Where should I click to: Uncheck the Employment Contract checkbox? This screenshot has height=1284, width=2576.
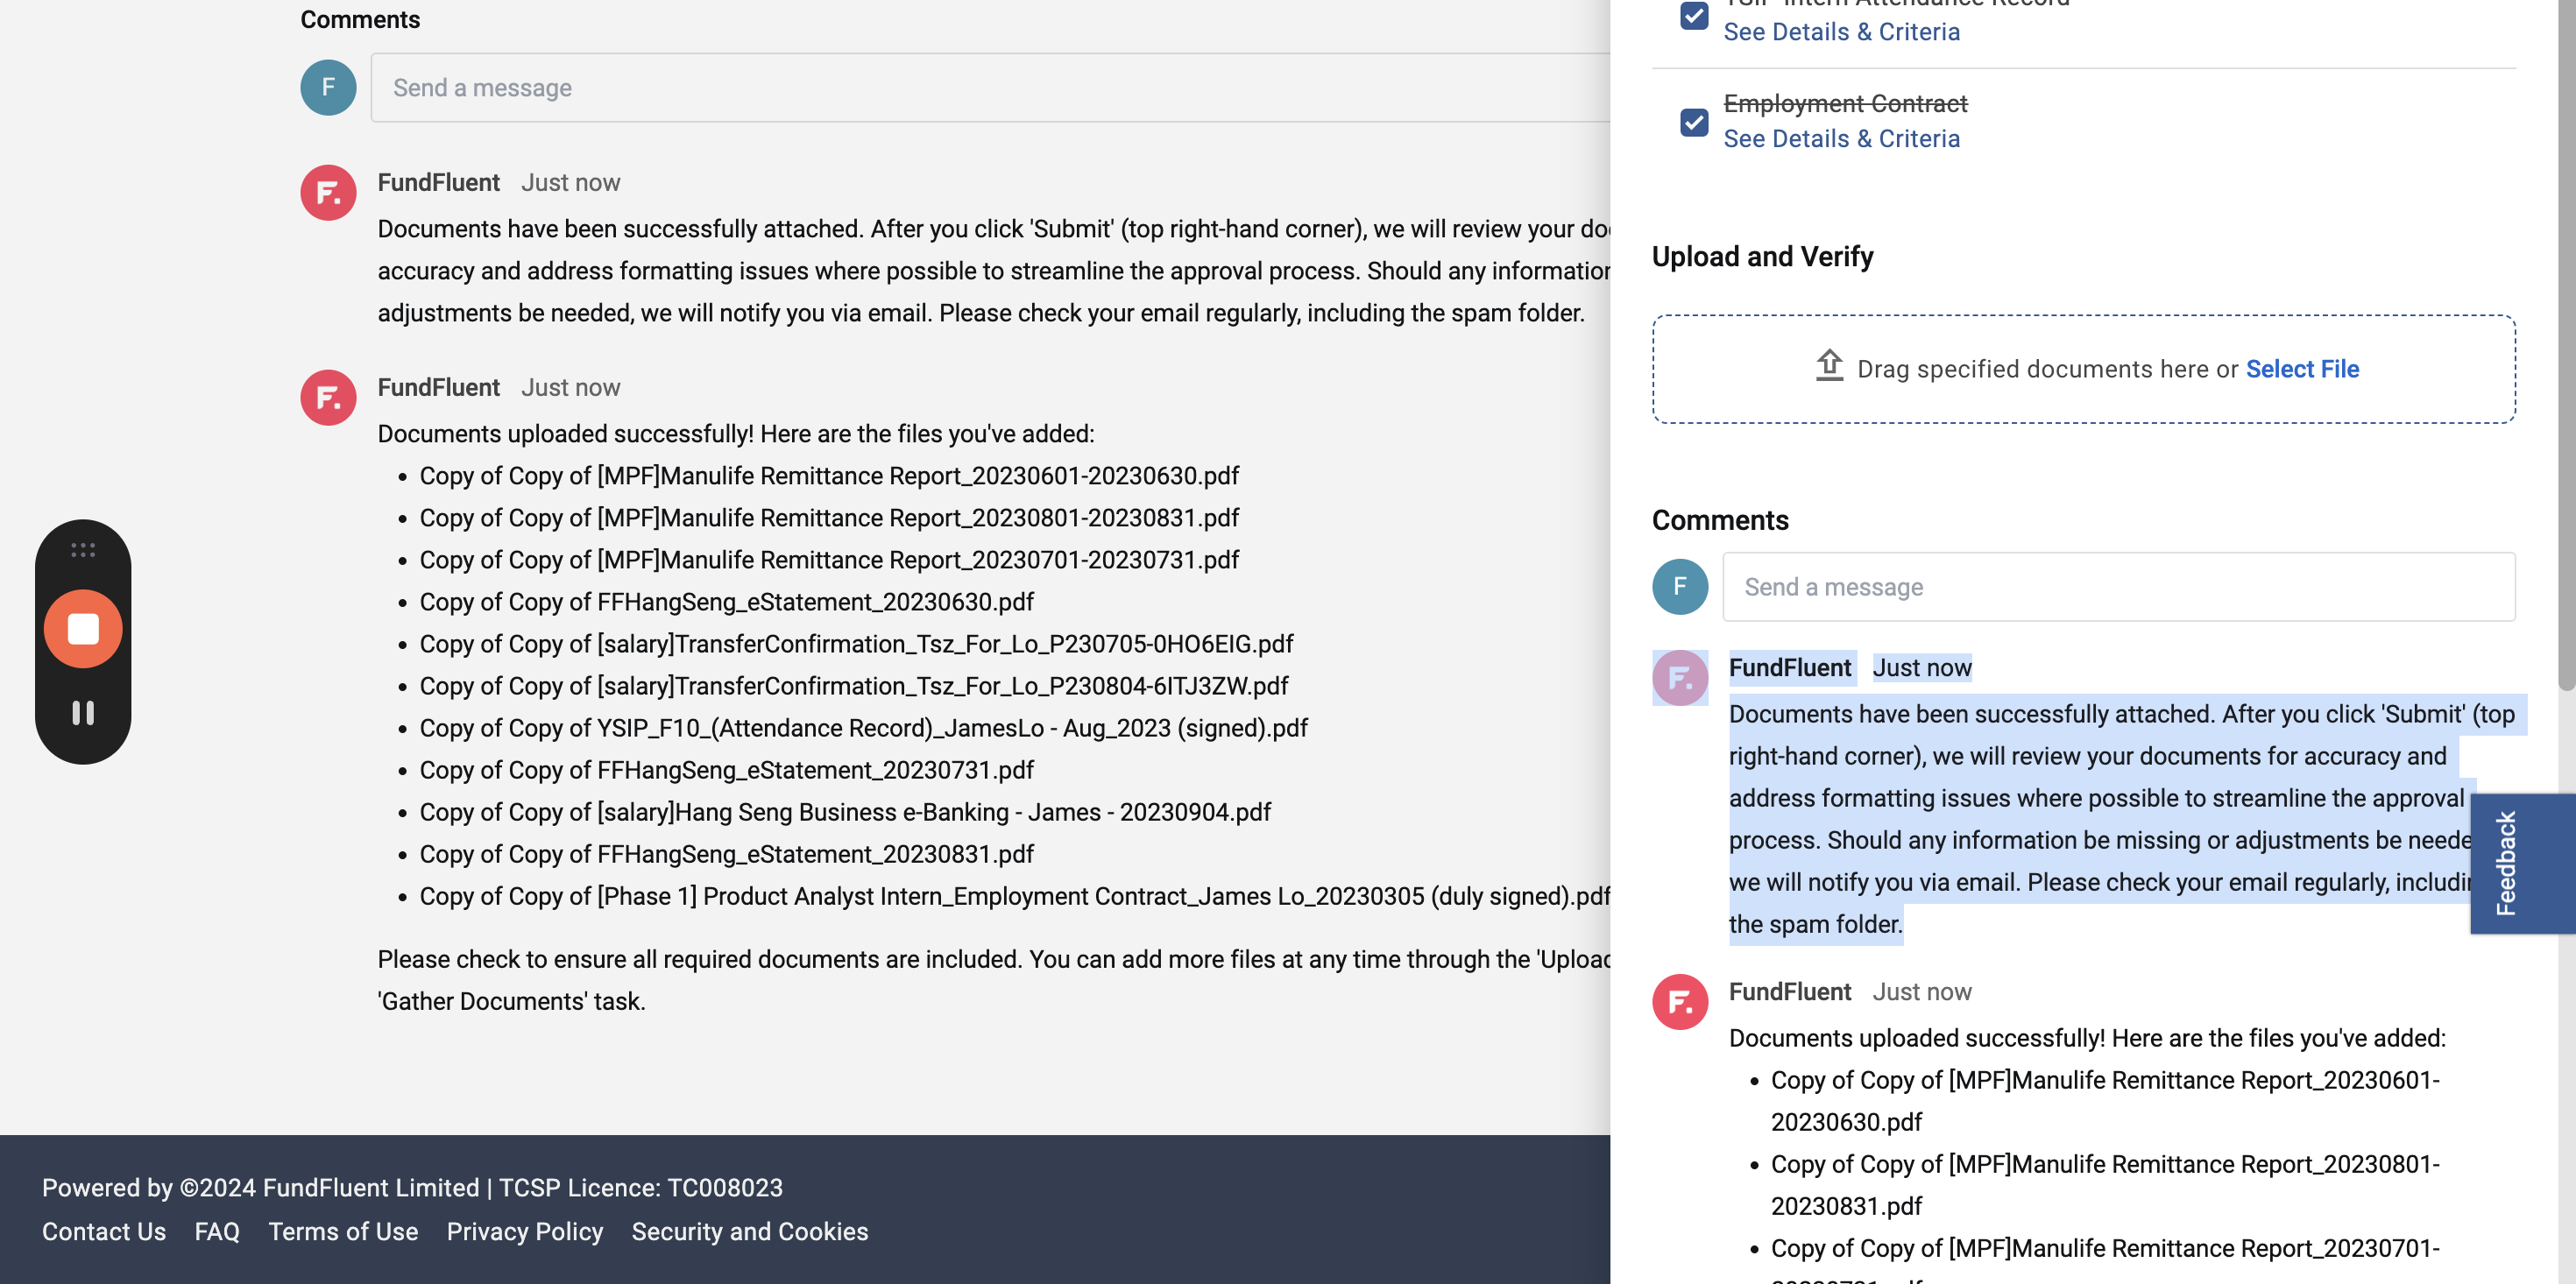[1694, 122]
